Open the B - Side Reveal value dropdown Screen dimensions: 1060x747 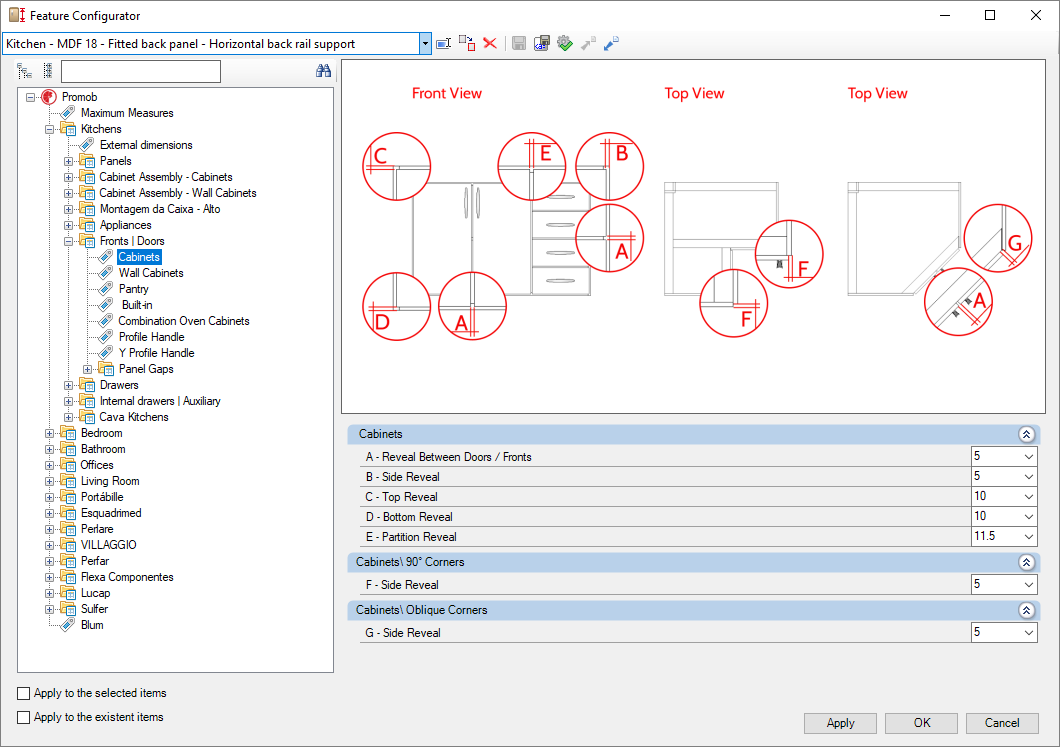[1028, 477]
